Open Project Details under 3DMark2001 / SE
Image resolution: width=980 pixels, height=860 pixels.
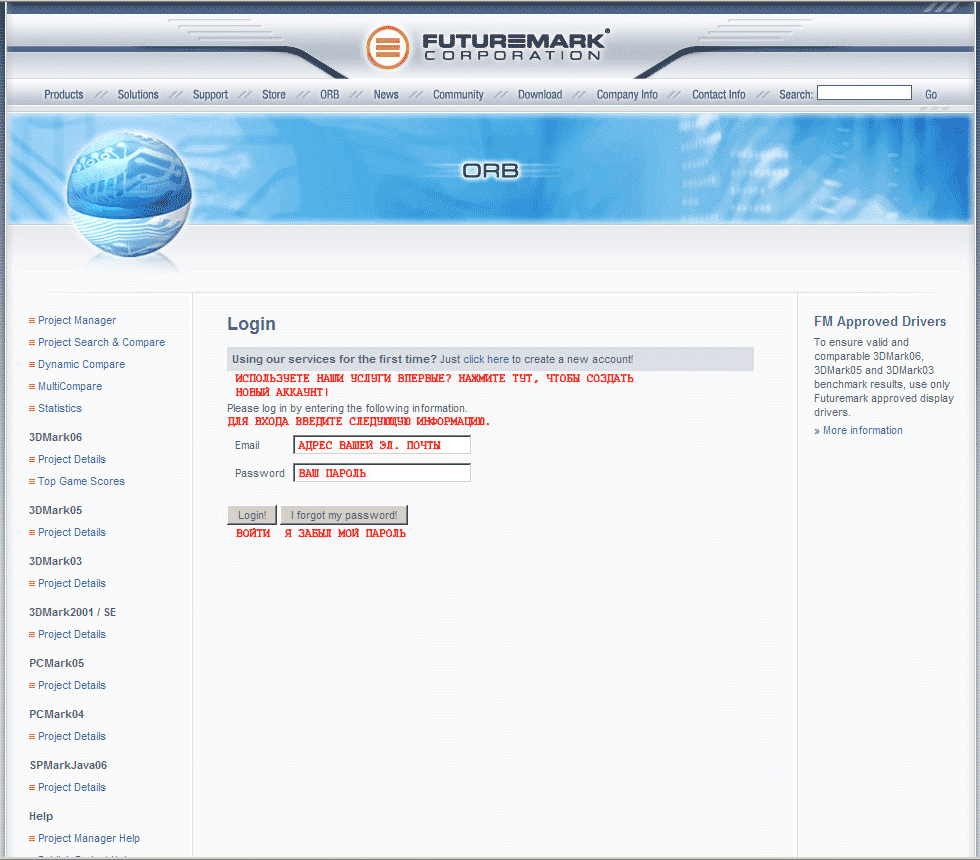tap(72, 634)
